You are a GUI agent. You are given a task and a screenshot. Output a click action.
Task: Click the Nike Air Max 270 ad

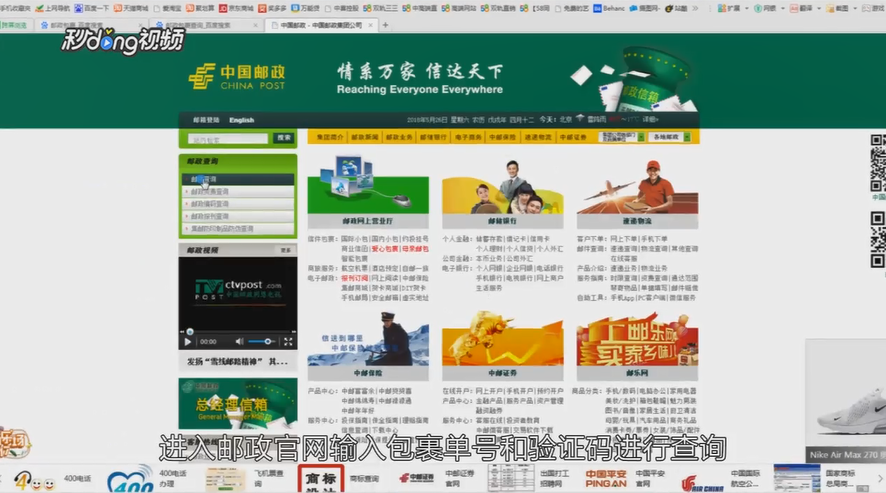(x=846, y=401)
